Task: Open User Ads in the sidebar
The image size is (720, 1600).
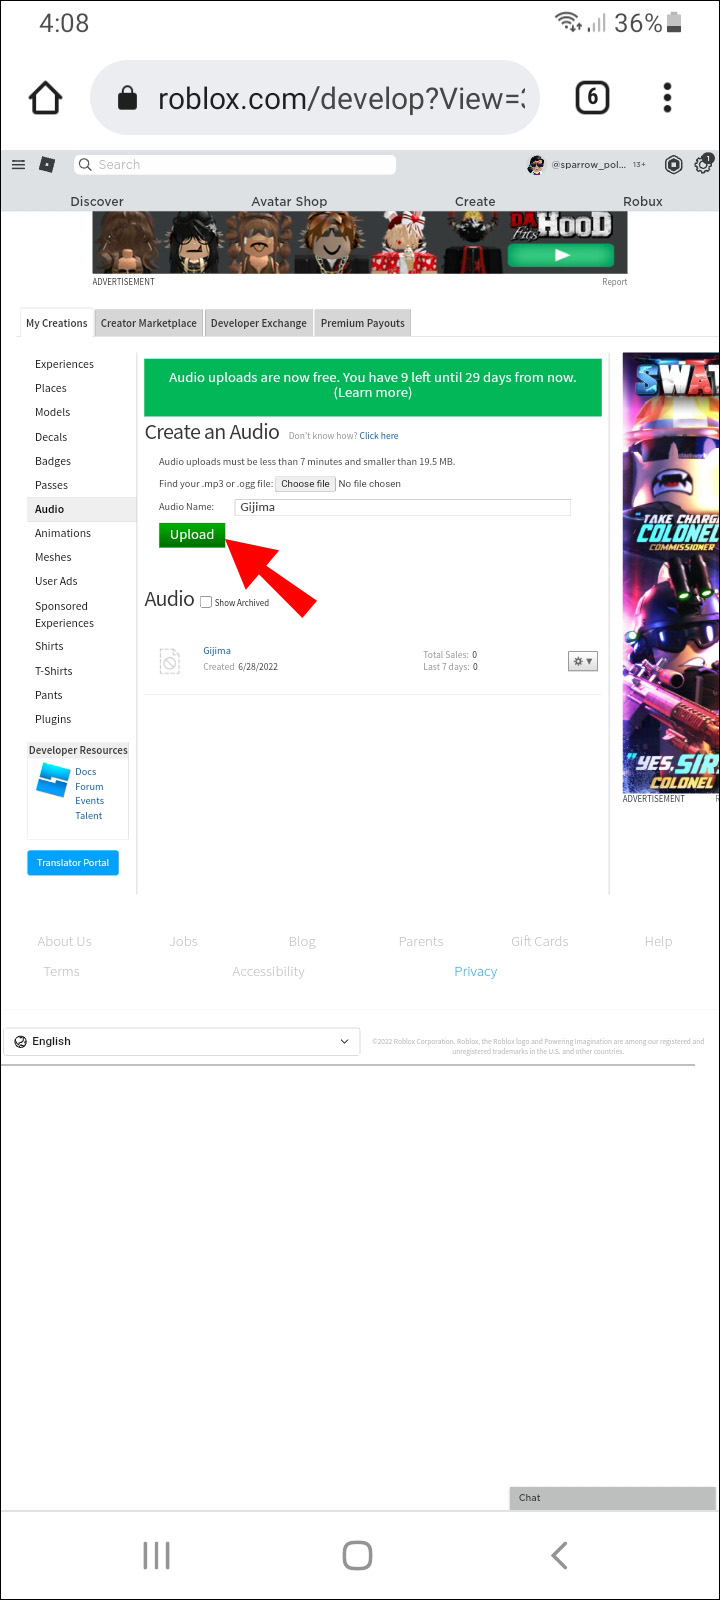Action: (x=56, y=581)
